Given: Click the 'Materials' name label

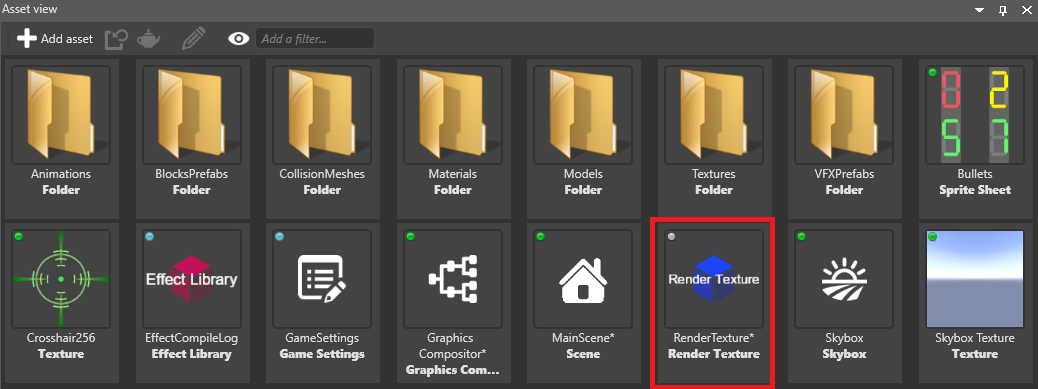Looking at the screenshot, I should 453,174.
